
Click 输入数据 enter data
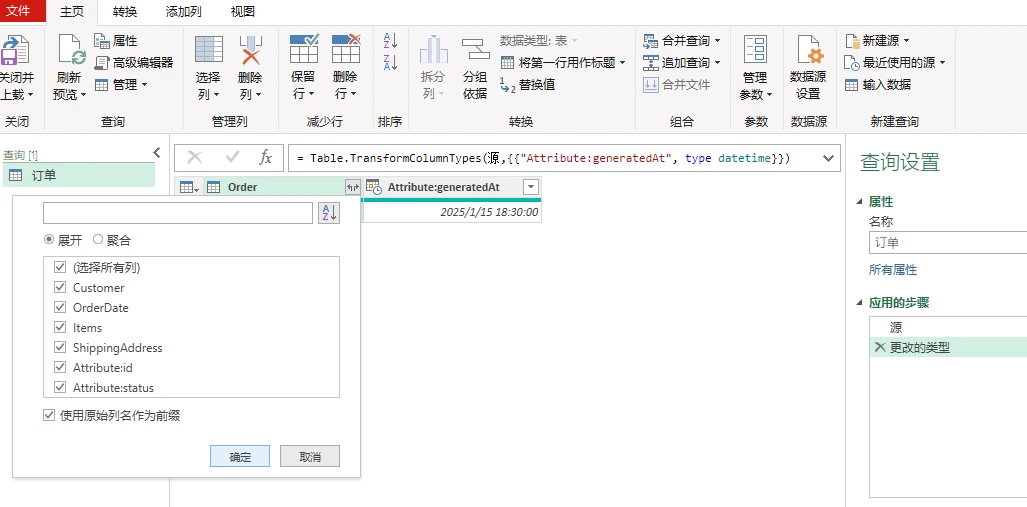point(878,84)
